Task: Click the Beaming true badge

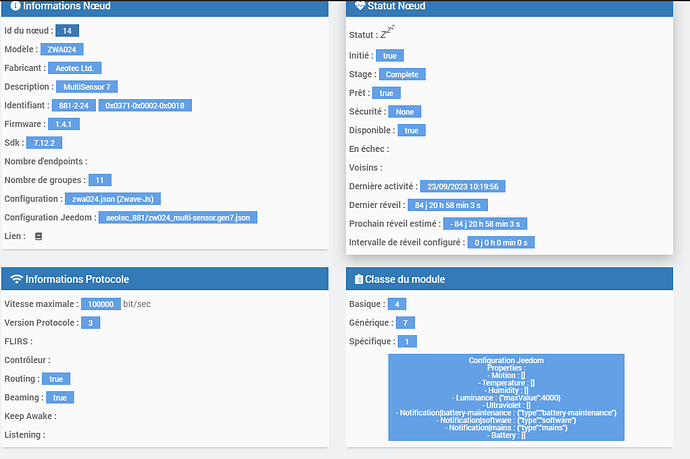Action: 60,397
